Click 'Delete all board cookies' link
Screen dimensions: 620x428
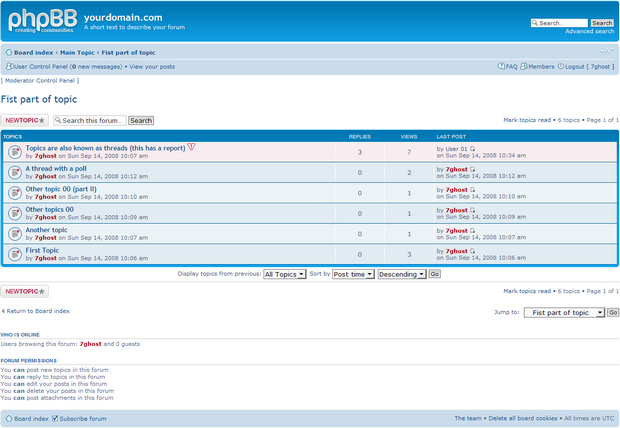point(523,418)
